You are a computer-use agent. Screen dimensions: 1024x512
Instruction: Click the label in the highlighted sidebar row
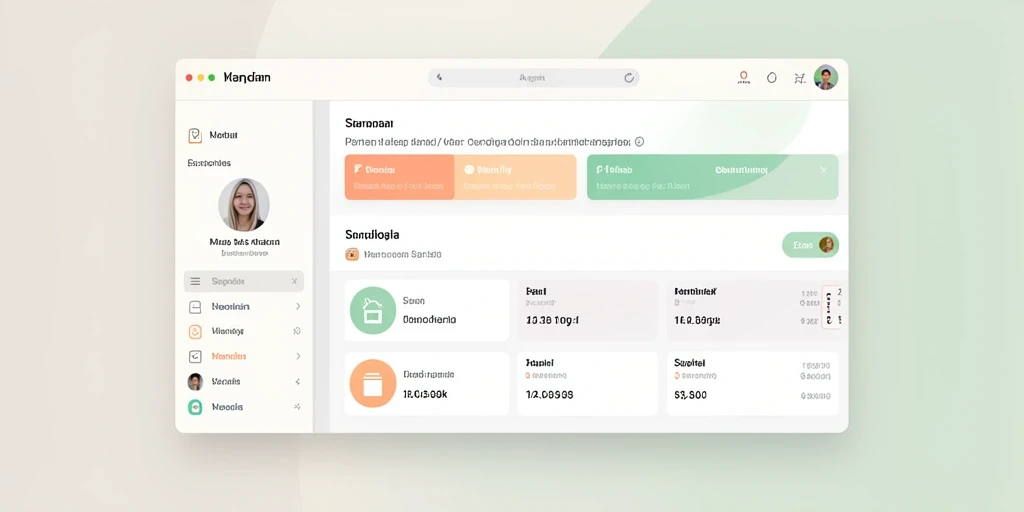pos(228,281)
